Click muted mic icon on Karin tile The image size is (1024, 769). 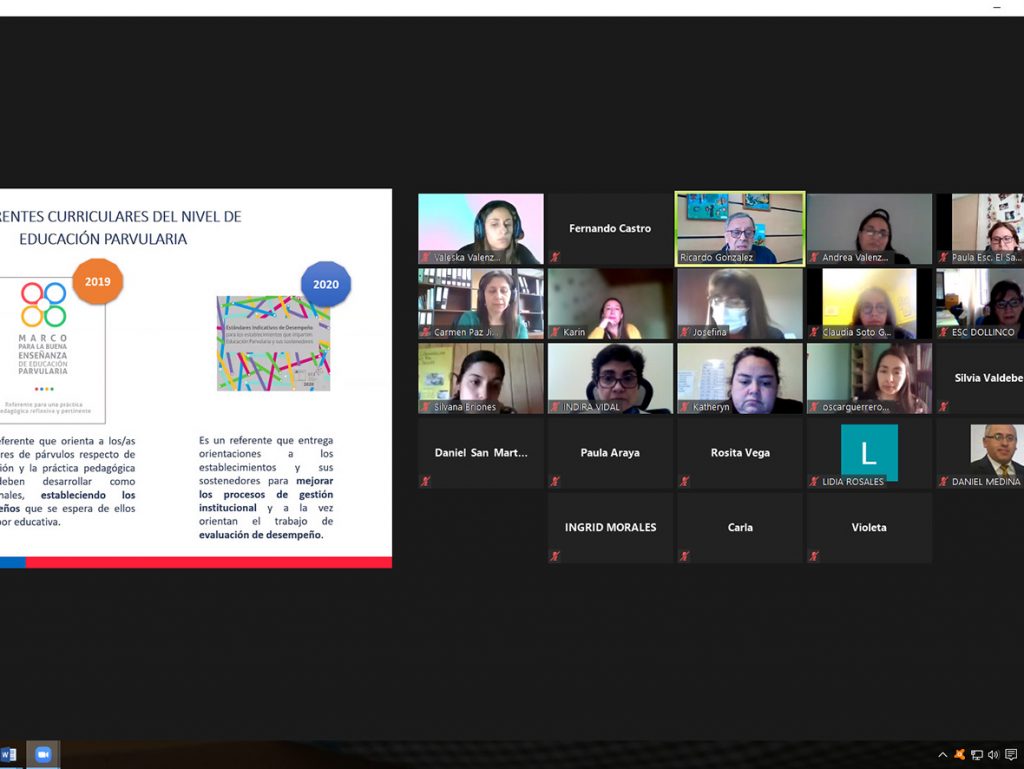555,332
